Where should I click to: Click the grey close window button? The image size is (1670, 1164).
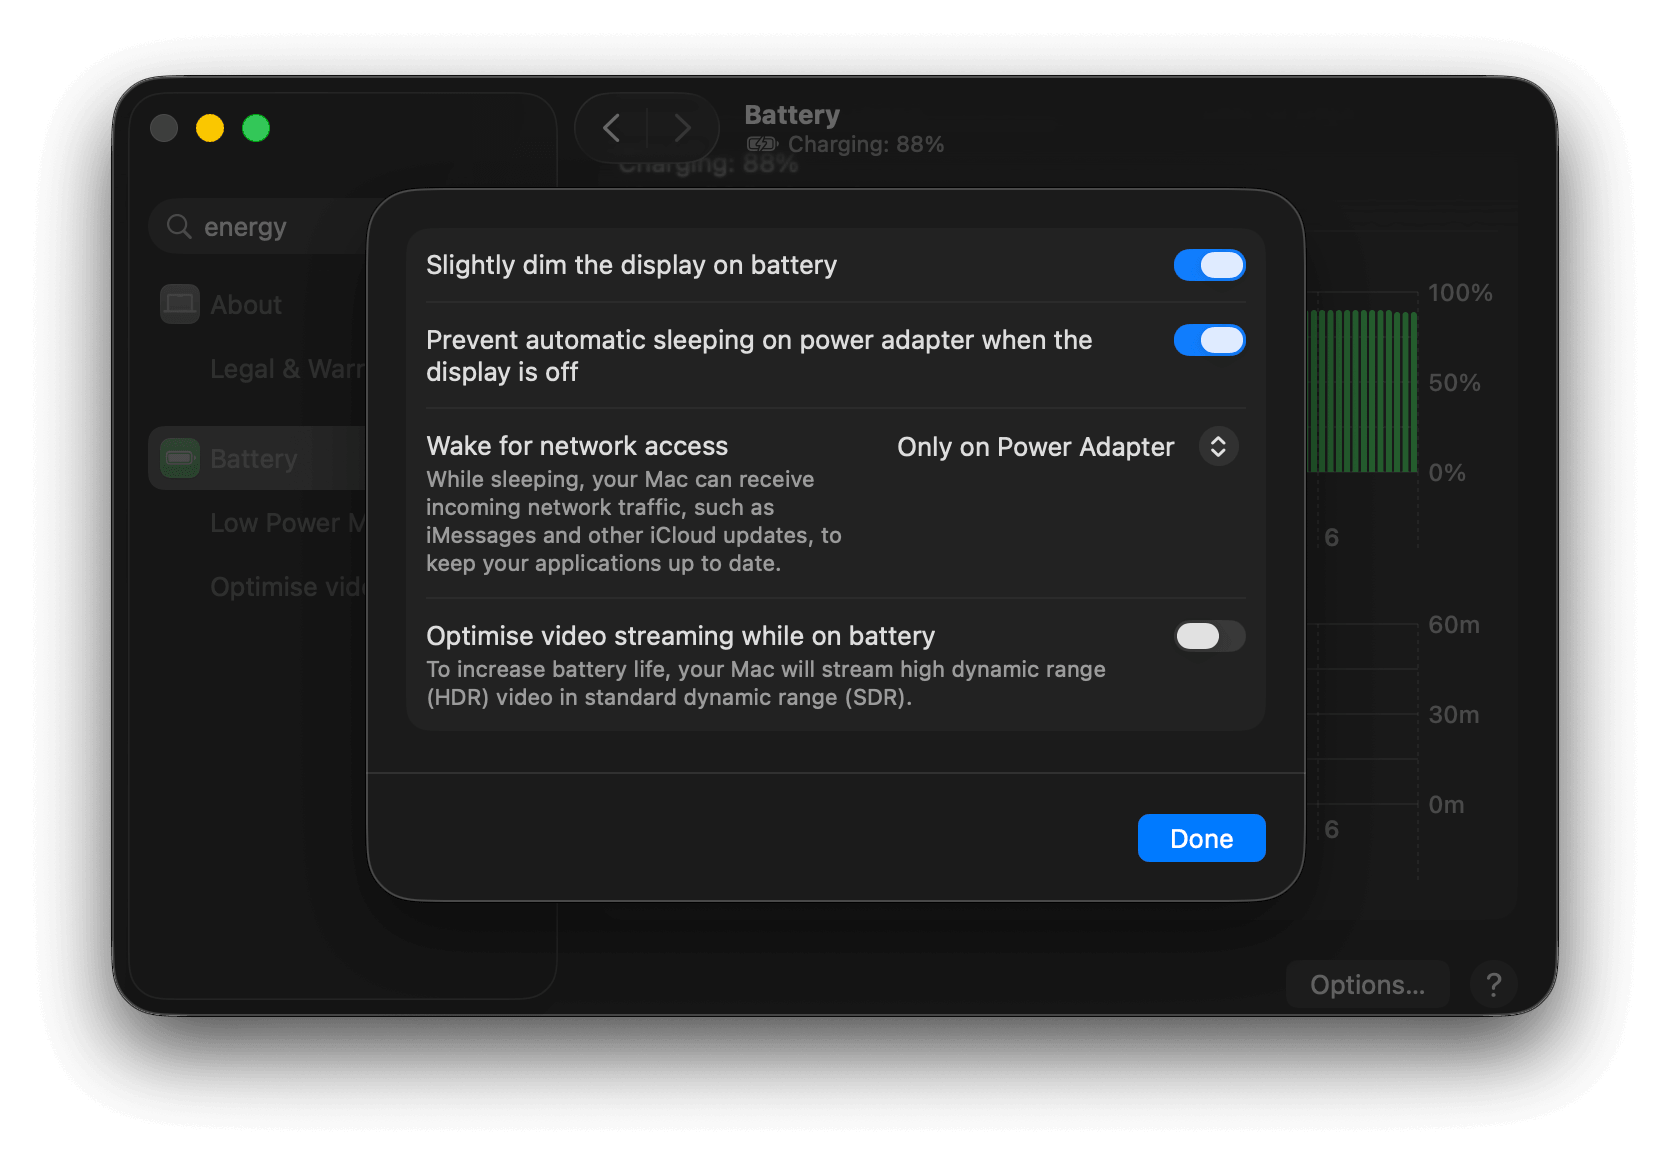tap(164, 128)
